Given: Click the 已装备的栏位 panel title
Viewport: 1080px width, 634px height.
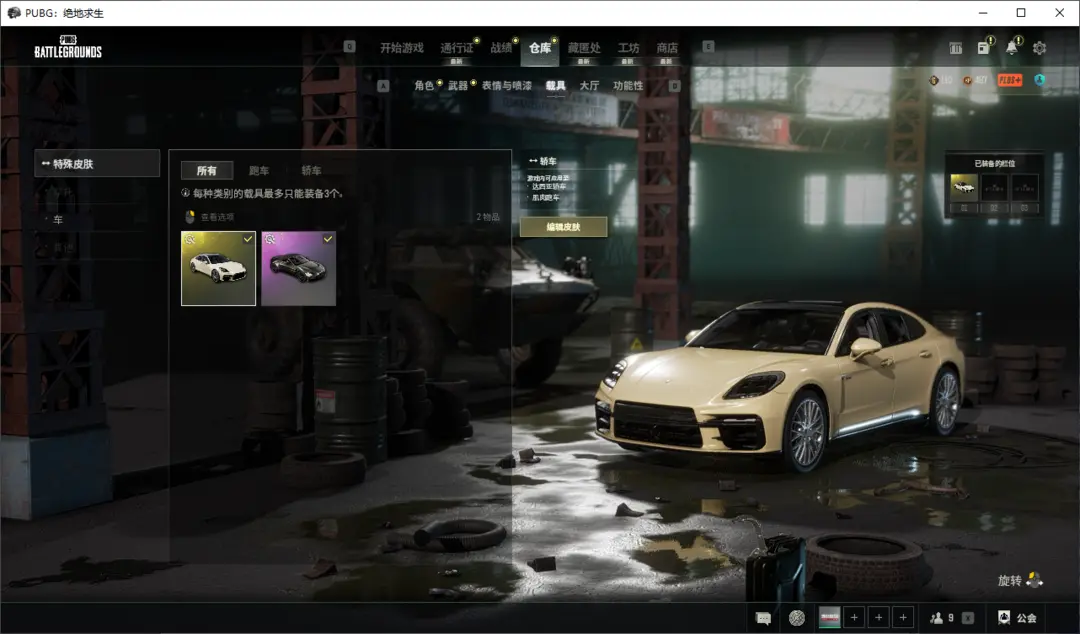Looking at the screenshot, I should 995,163.
